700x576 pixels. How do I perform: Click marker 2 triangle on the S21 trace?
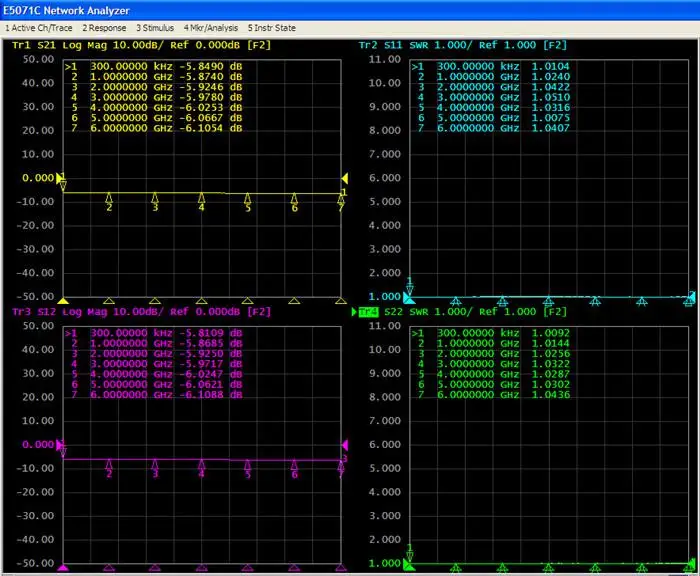coord(109,198)
